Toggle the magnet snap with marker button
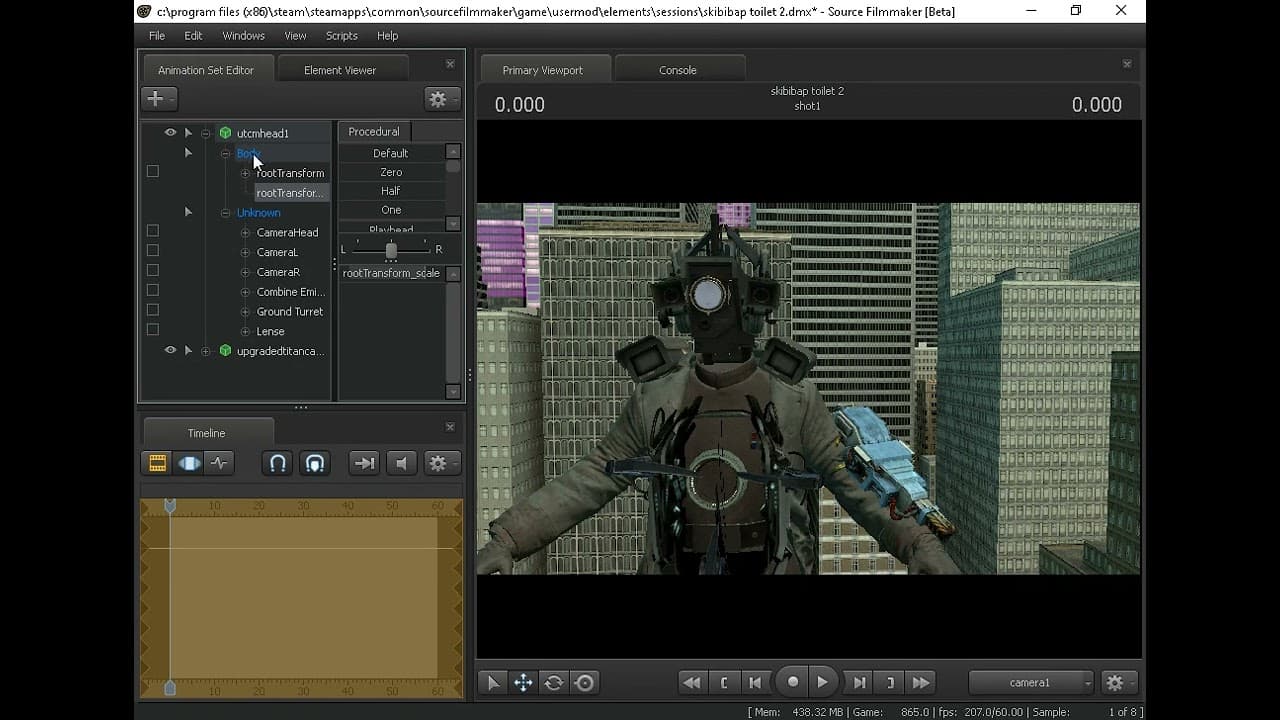 315,463
